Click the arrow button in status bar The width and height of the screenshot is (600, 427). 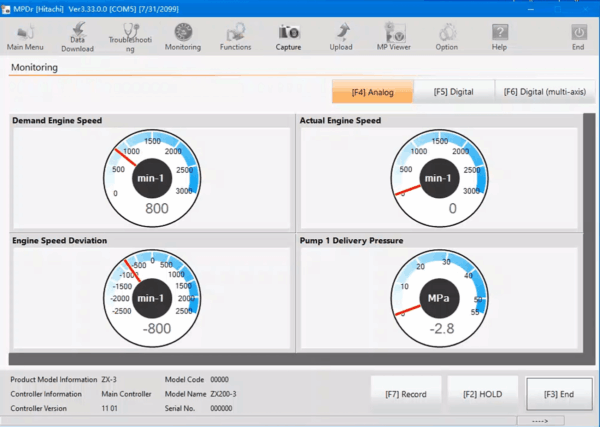[554, 420]
